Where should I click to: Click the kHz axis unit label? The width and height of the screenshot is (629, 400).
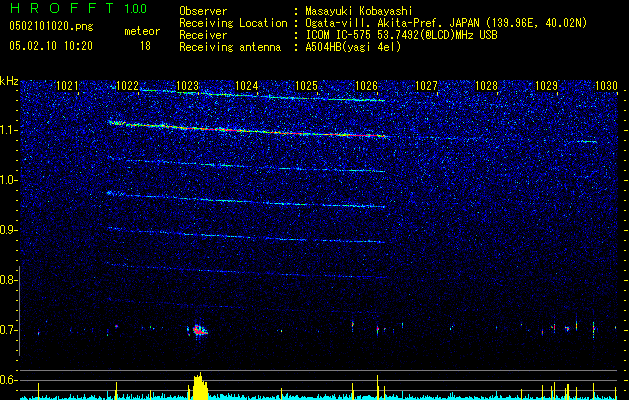(9, 81)
